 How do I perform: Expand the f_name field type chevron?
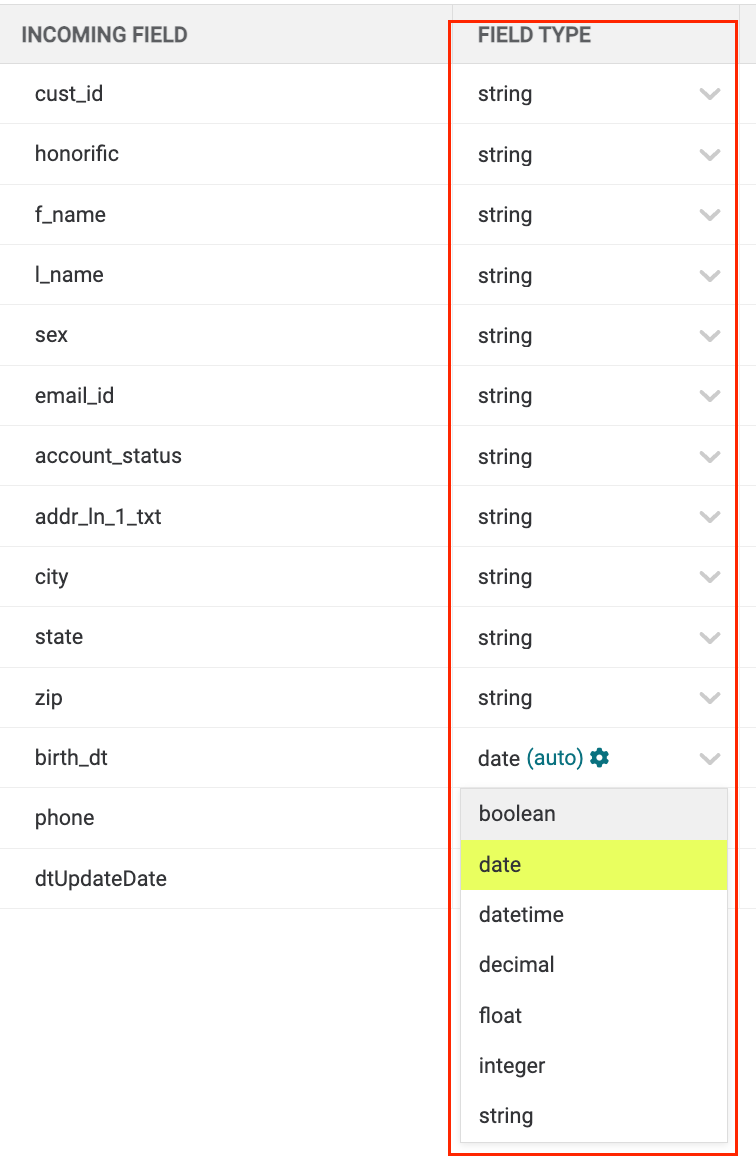point(710,214)
